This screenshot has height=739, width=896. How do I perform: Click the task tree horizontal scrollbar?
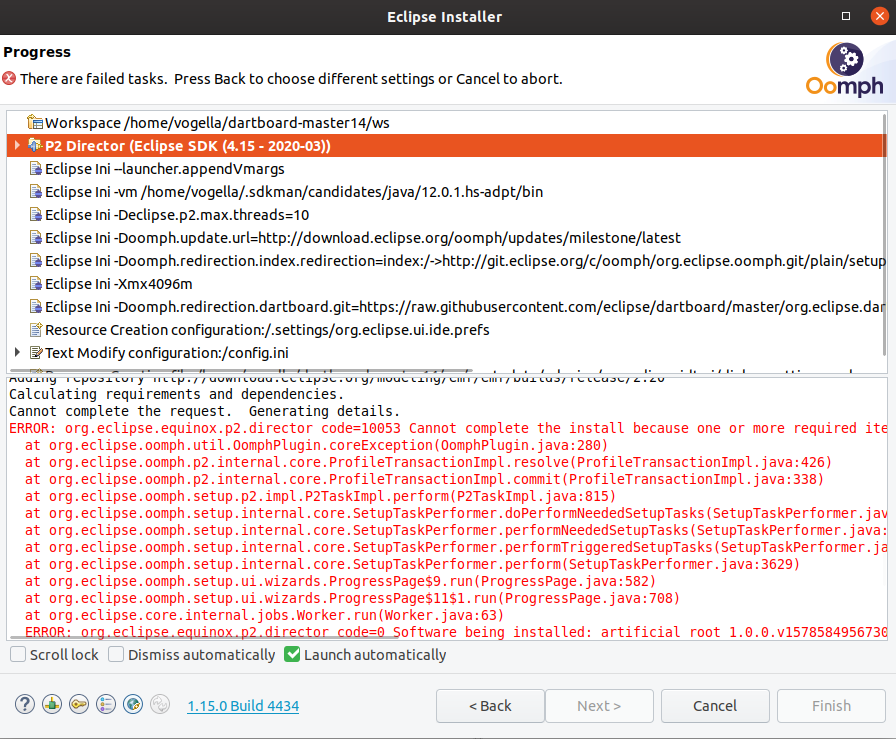[x=241, y=371]
